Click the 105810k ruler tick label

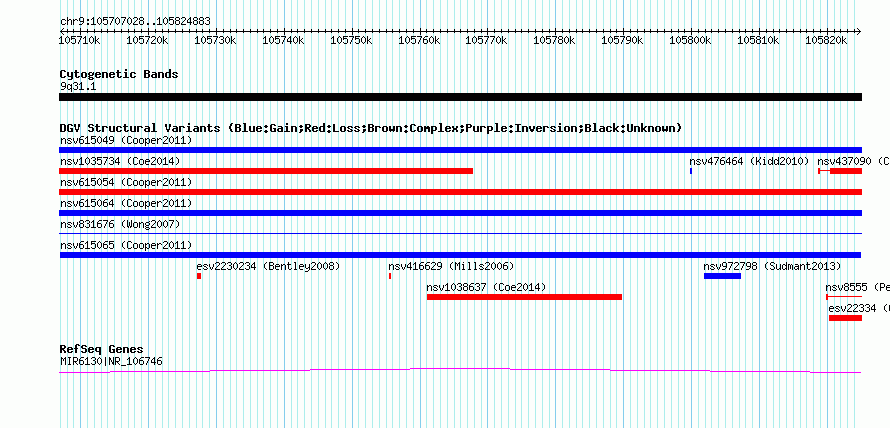click(x=758, y=40)
